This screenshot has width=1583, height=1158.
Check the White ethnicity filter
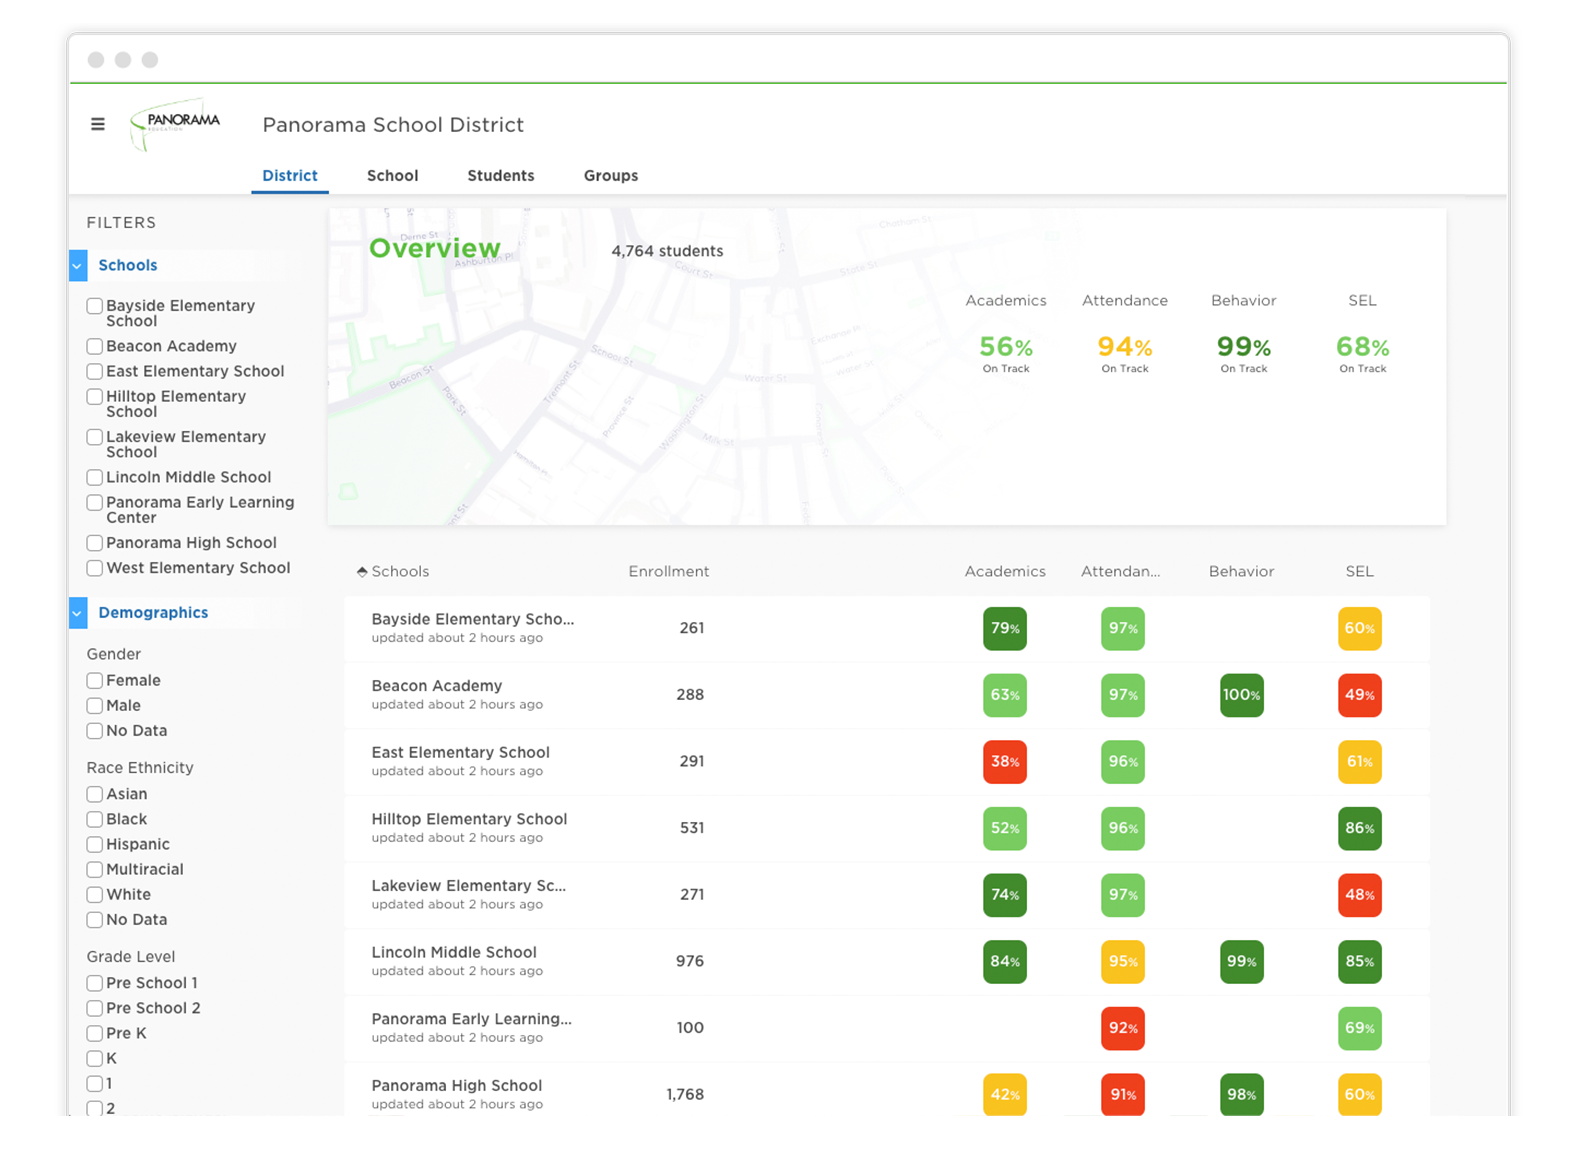pyautogui.click(x=95, y=895)
